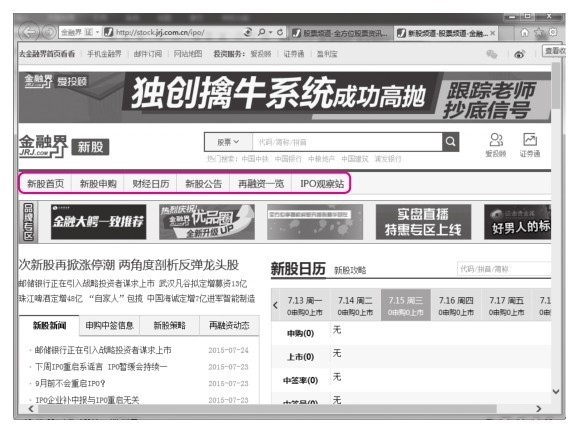Viewport: 577px width, 431px height.
Task: Open news 邮储银行正在引入战略投资者谋求上市 in list
Action: point(103,350)
